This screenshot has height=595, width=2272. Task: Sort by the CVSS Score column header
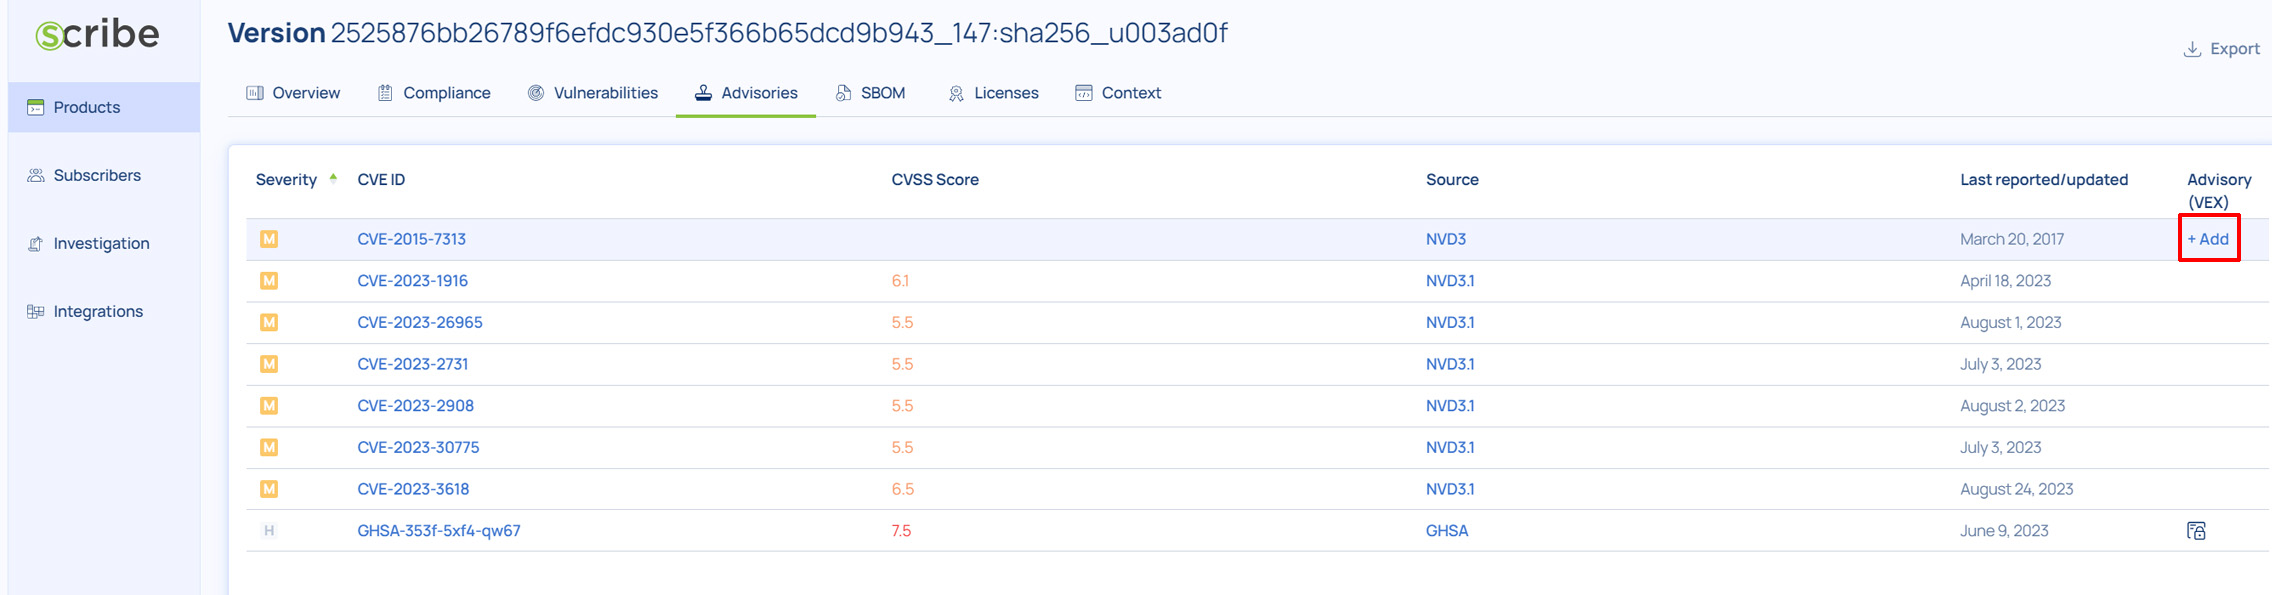point(935,180)
